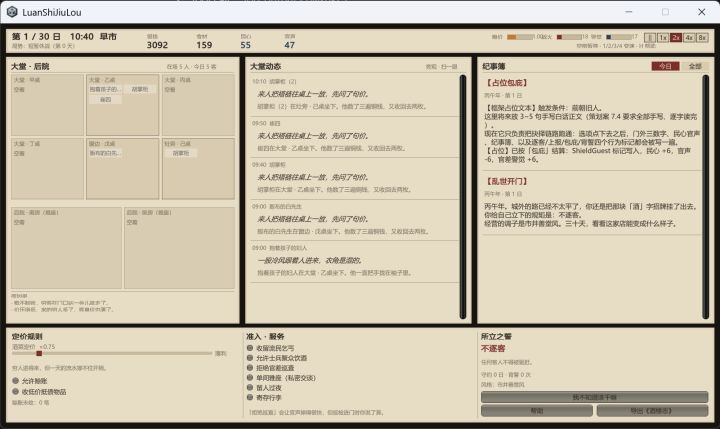The image size is (720, 429).
Task: Click the 55 value in header
Action: 246,45
